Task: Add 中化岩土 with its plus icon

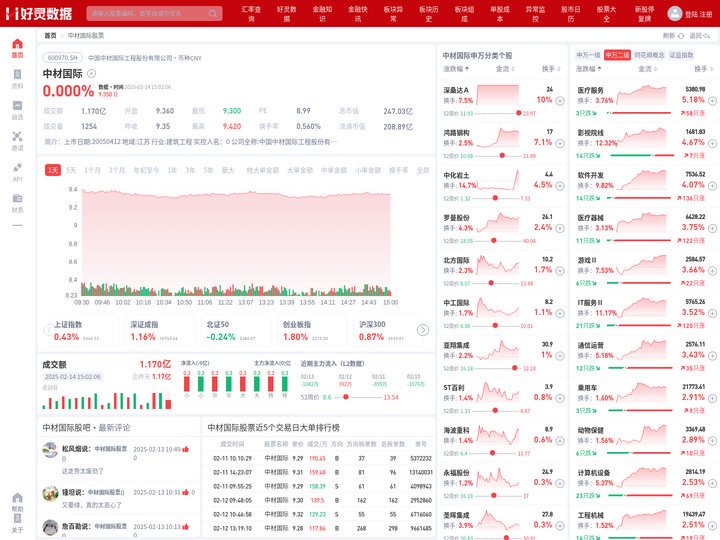Action: point(560,186)
